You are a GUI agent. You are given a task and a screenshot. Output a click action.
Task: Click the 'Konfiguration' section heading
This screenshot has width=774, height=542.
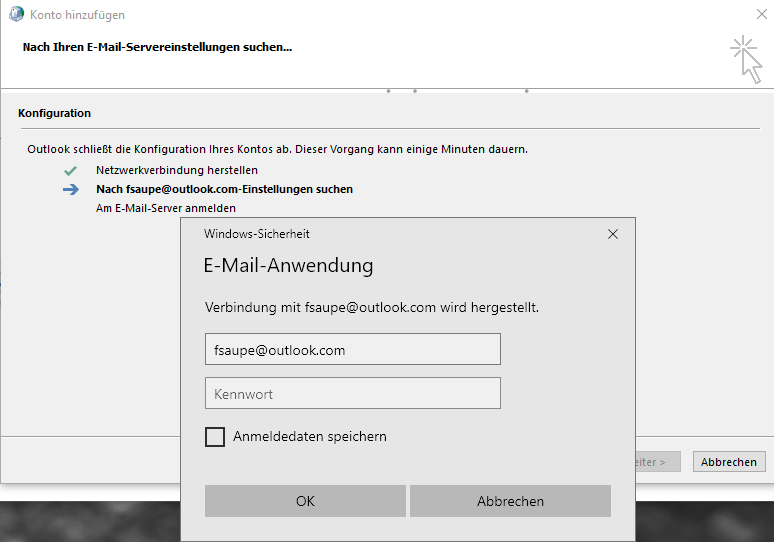(x=54, y=113)
